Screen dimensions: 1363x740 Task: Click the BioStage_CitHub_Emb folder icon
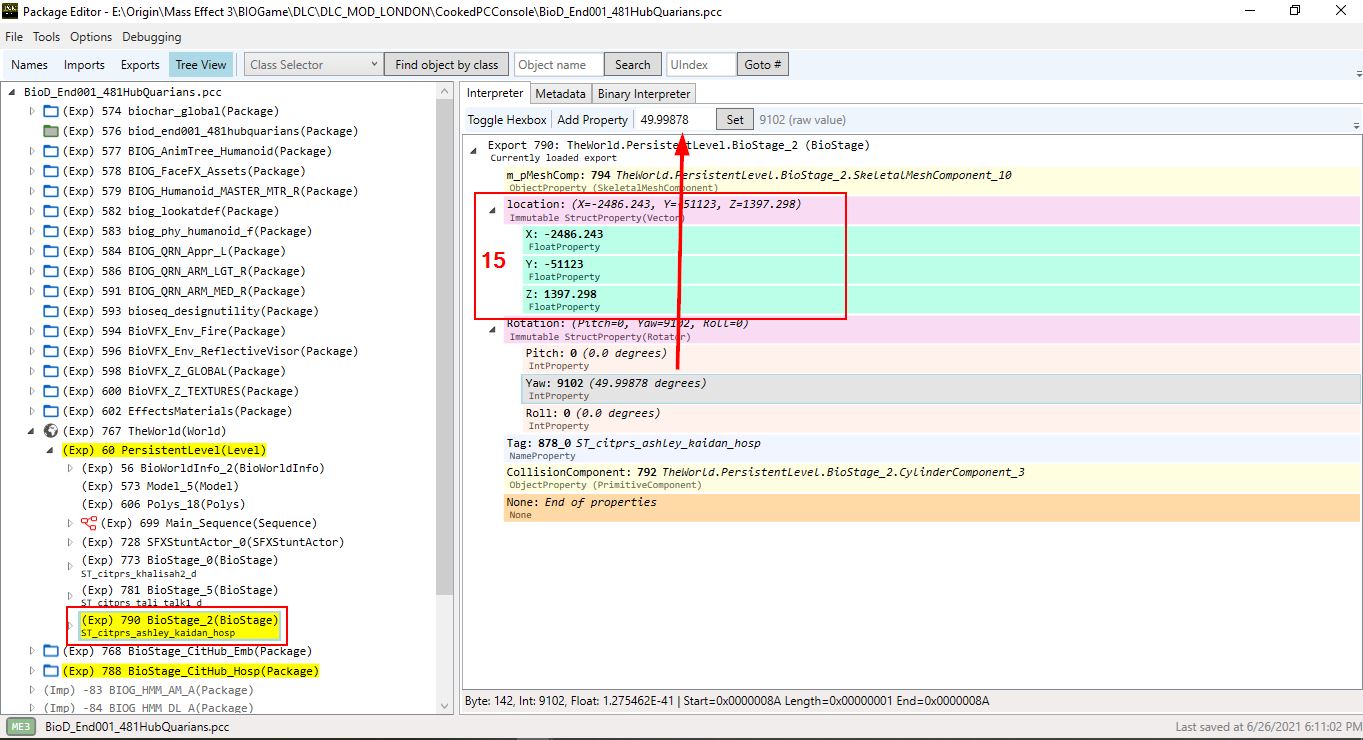[x=51, y=651]
